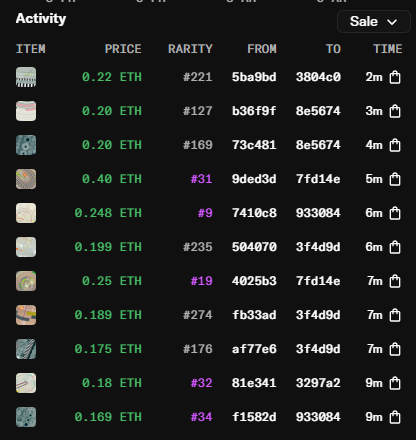416x440 pixels.
Task: Click the 0.175 ETH price
Action: point(108,349)
